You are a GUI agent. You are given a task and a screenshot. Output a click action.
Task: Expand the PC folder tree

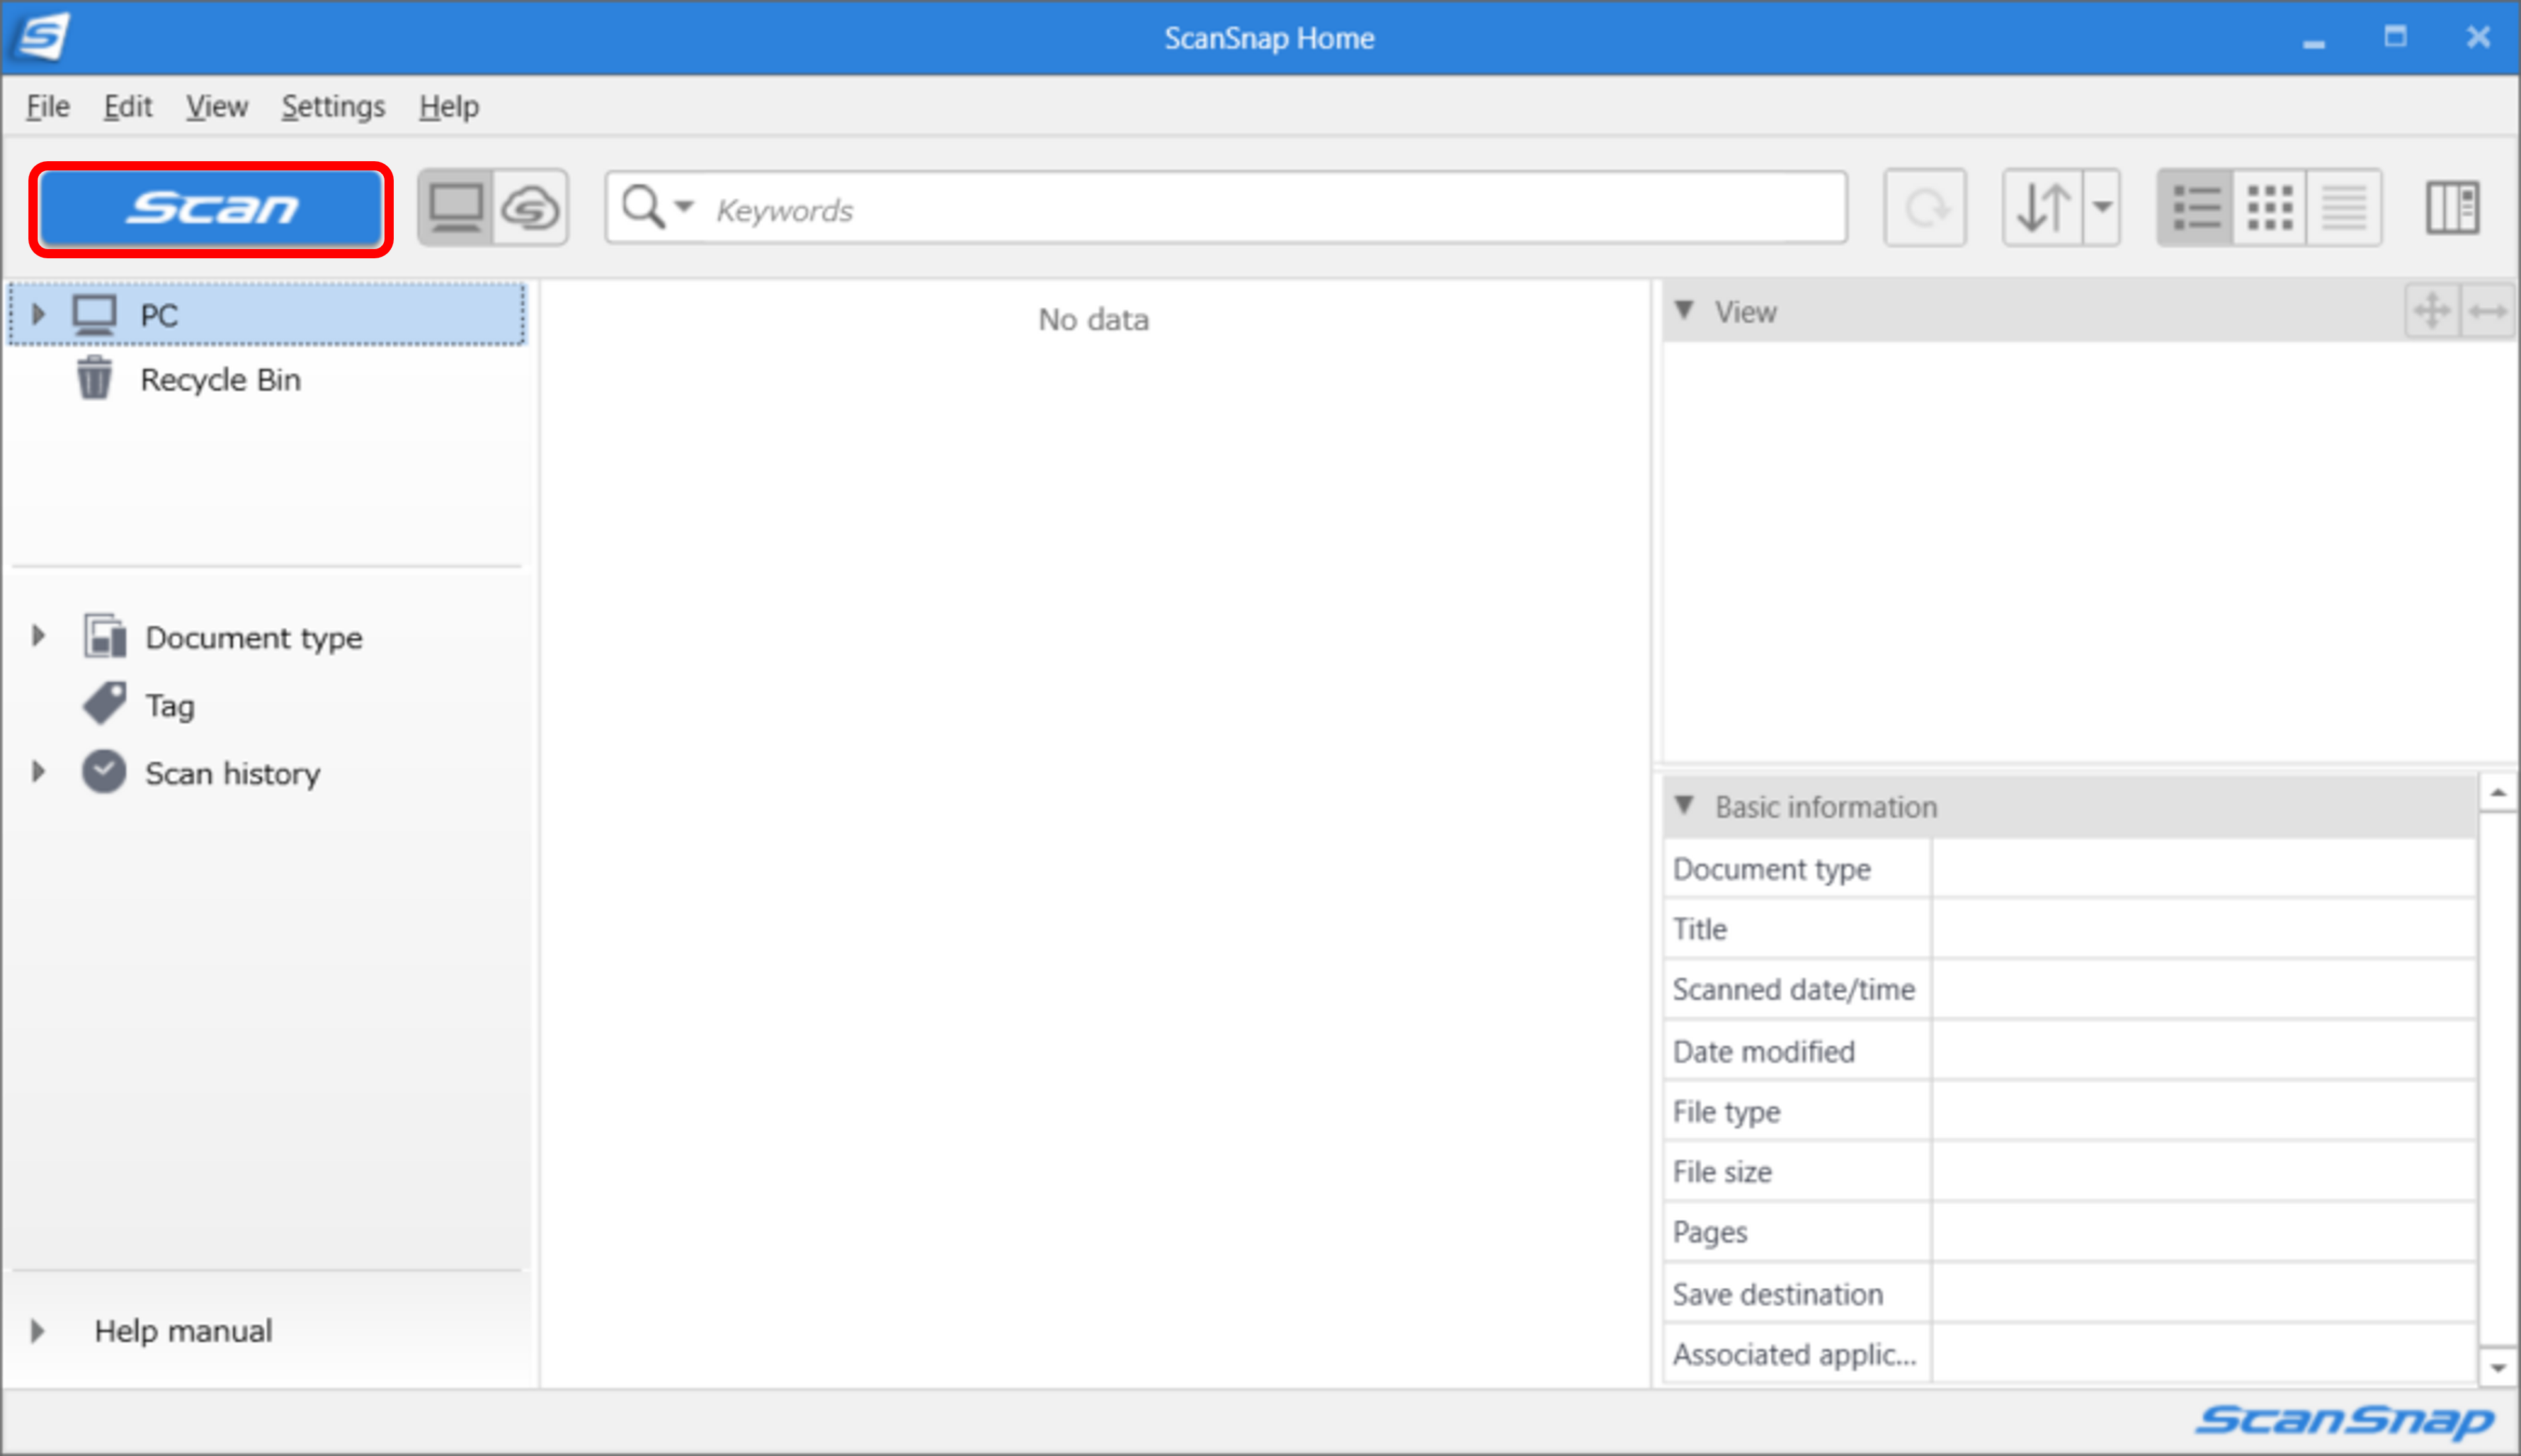pyautogui.click(x=38, y=314)
